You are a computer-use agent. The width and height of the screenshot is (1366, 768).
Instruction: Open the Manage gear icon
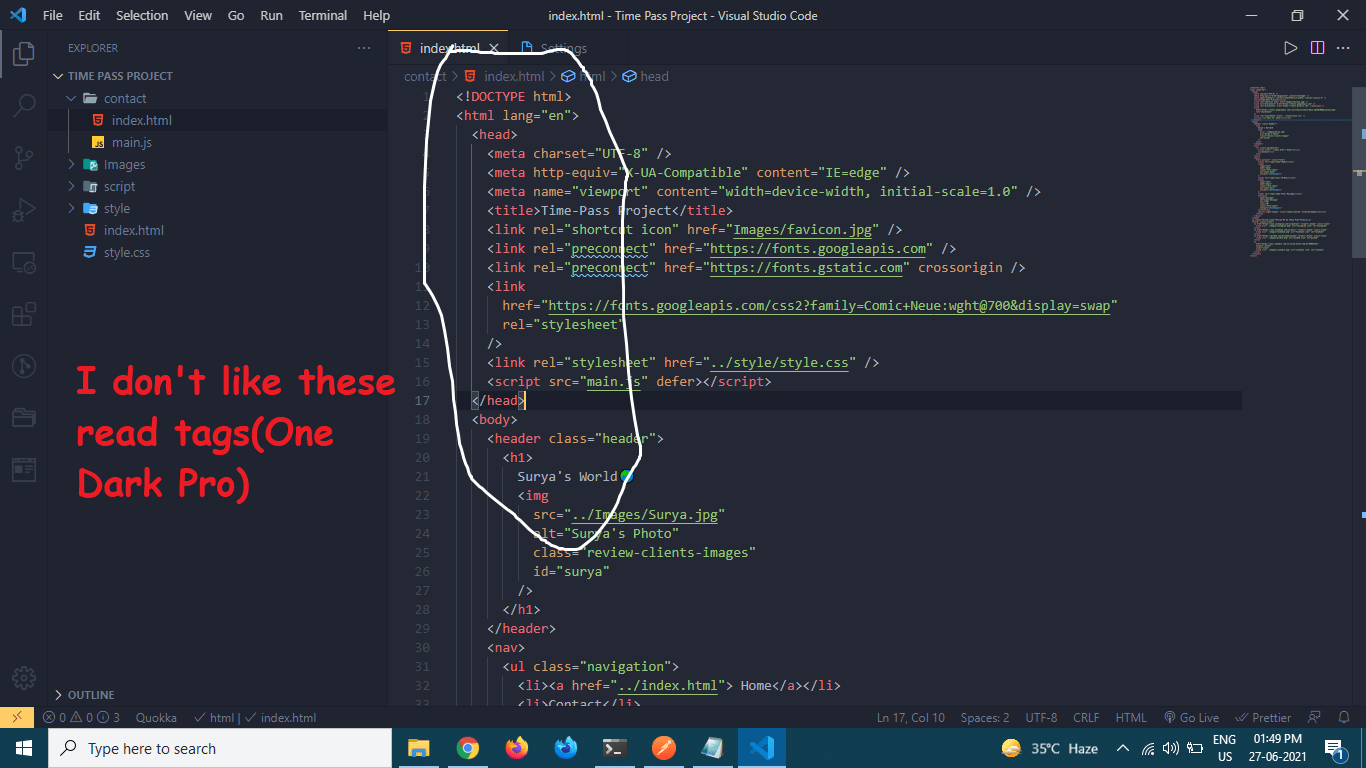click(24, 677)
